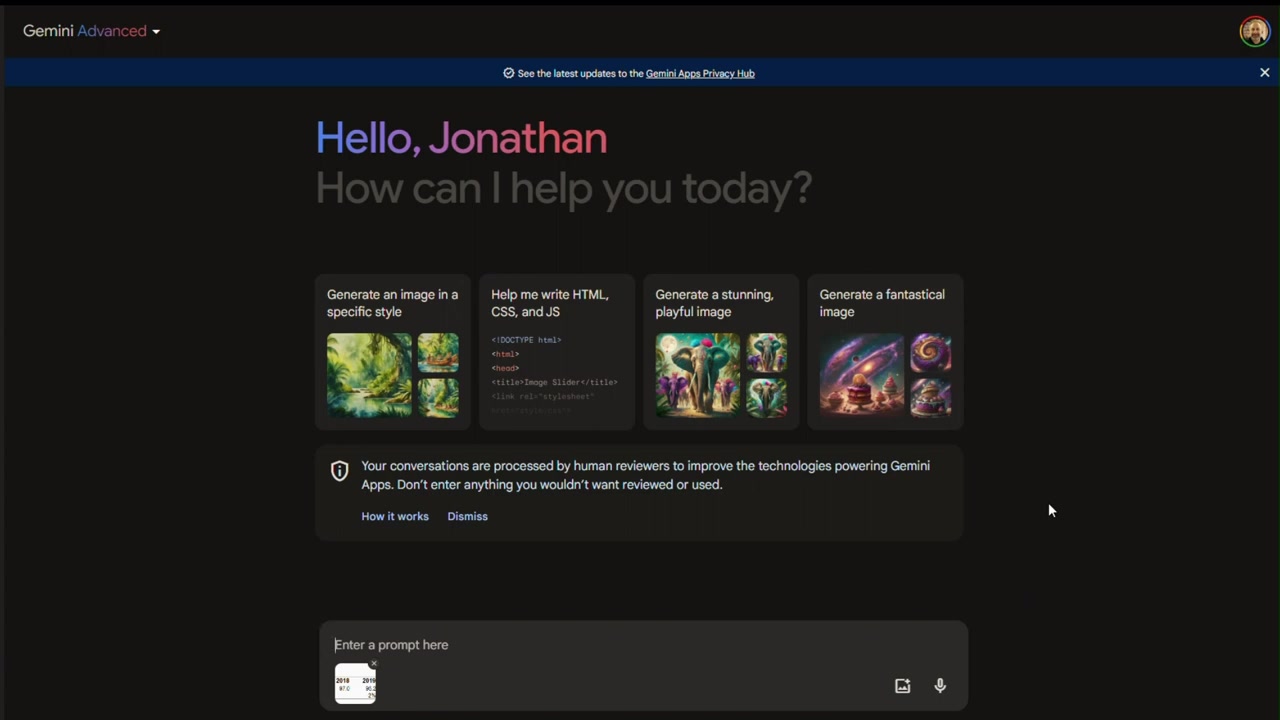Choose the 'Help me write HTML, CSS, and JS' suggestion

click(557, 352)
